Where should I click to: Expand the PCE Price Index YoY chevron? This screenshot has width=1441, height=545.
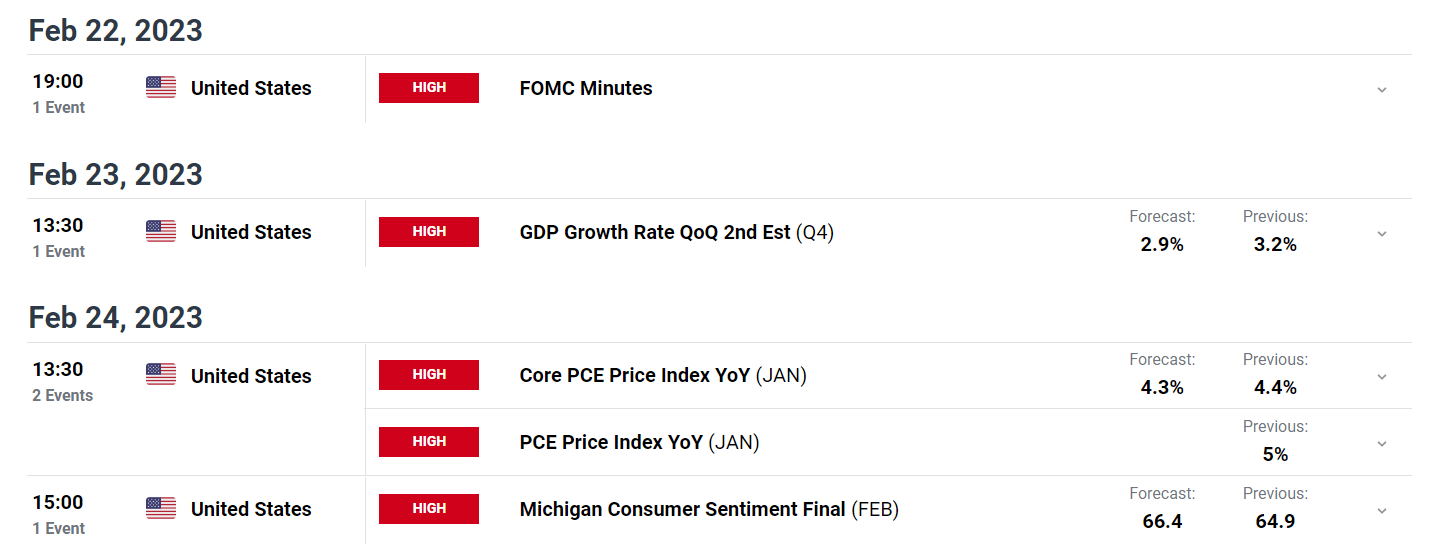(1382, 443)
